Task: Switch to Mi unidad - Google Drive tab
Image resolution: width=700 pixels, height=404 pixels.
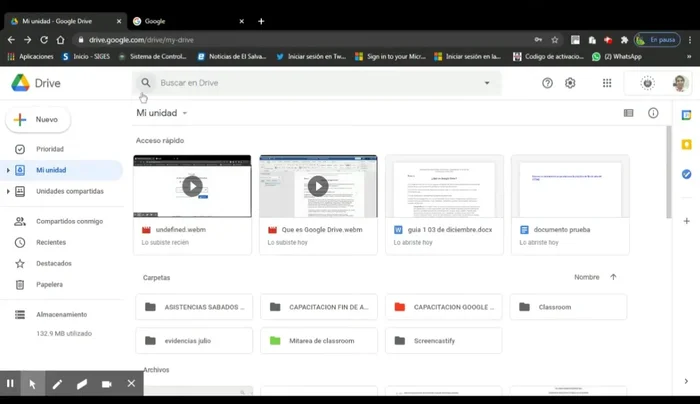Action: (x=66, y=21)
